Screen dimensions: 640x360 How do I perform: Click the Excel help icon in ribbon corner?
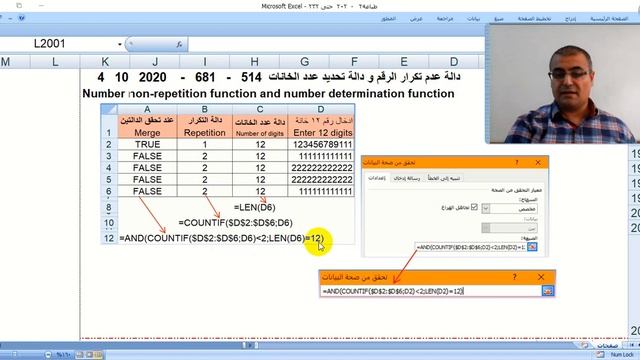[22, 18]
